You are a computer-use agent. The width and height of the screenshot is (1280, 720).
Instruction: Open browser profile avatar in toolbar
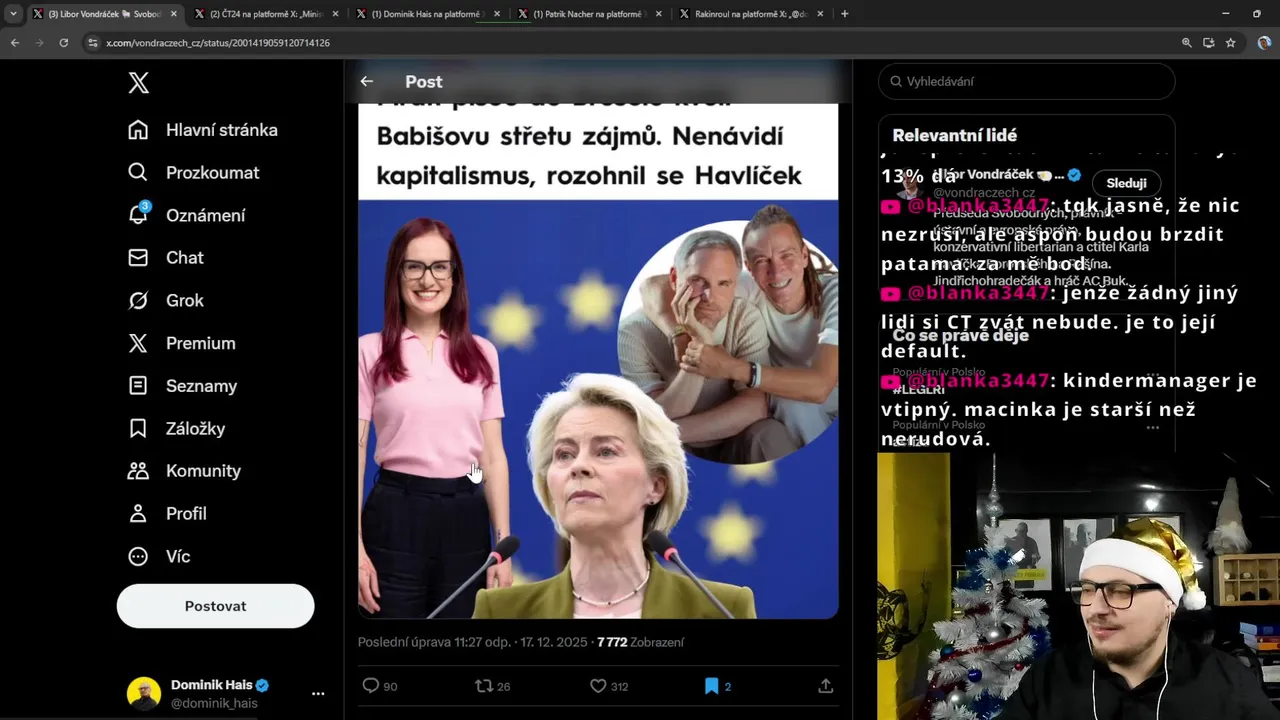pos(1264,43)
